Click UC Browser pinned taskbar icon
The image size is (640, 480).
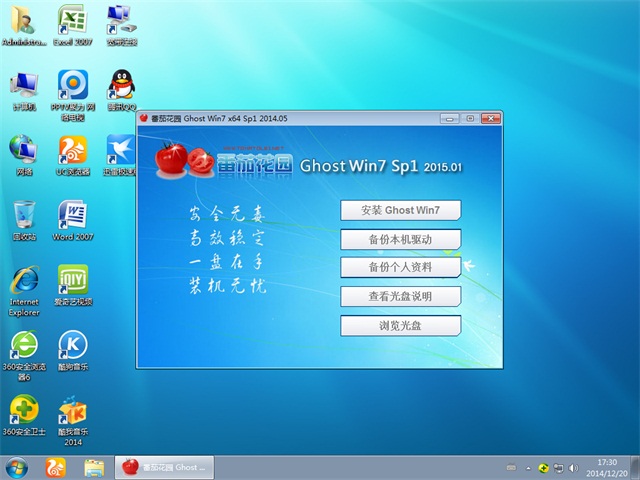pos(56,468)
